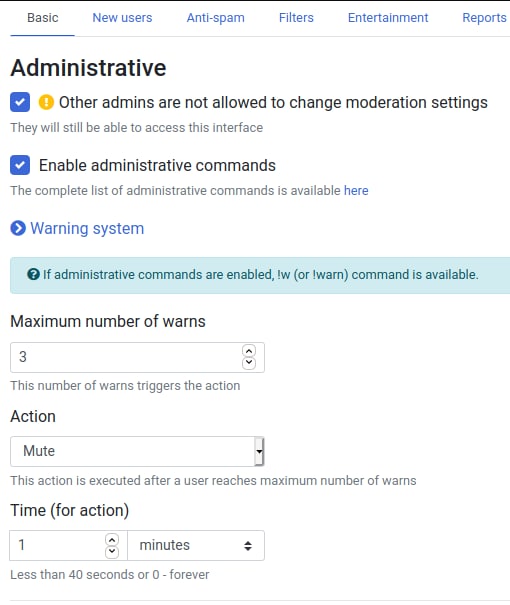Follow the 'here' administrative commands link

tap(356, 191)
